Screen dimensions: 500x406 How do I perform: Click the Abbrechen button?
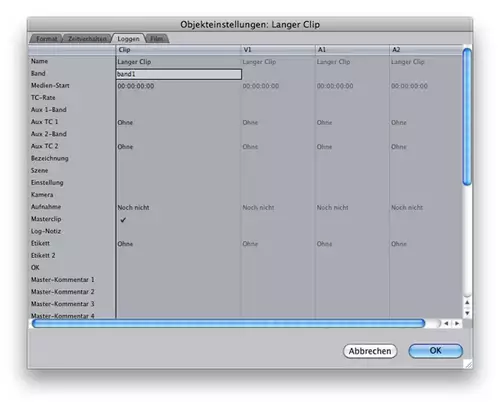[370, 351]
